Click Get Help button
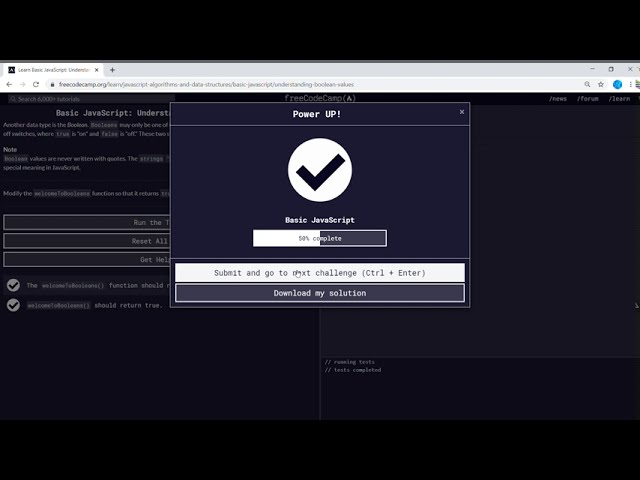The height and width of the screenshot is (480, 640). coord(87,260)
